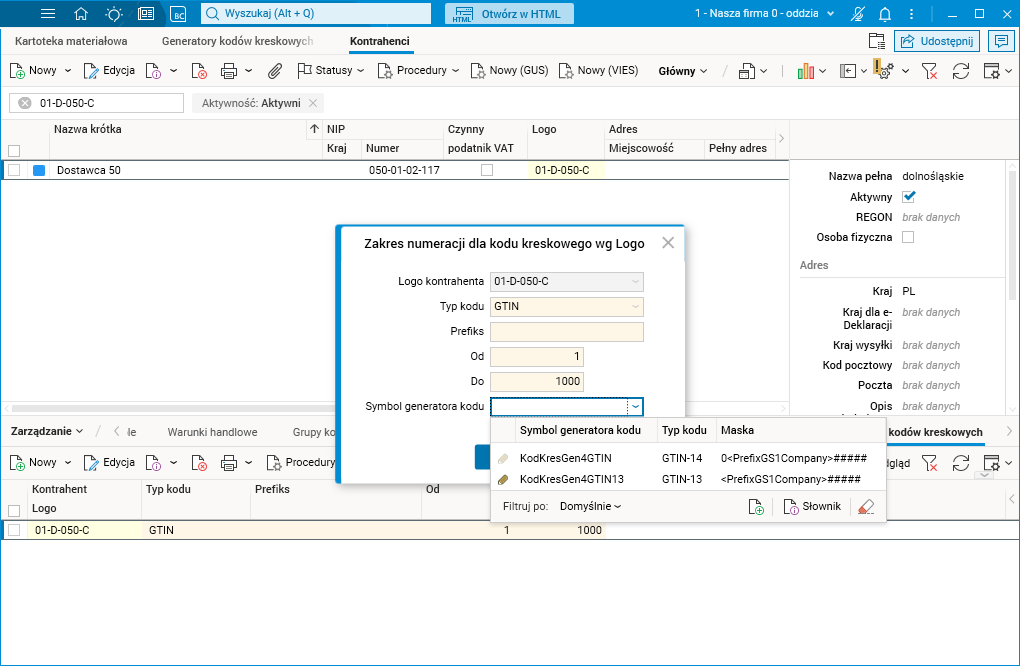Open the view settings icon in top toolbar
This screenshot has height=666, width=1020.
(x=991, y=71)
